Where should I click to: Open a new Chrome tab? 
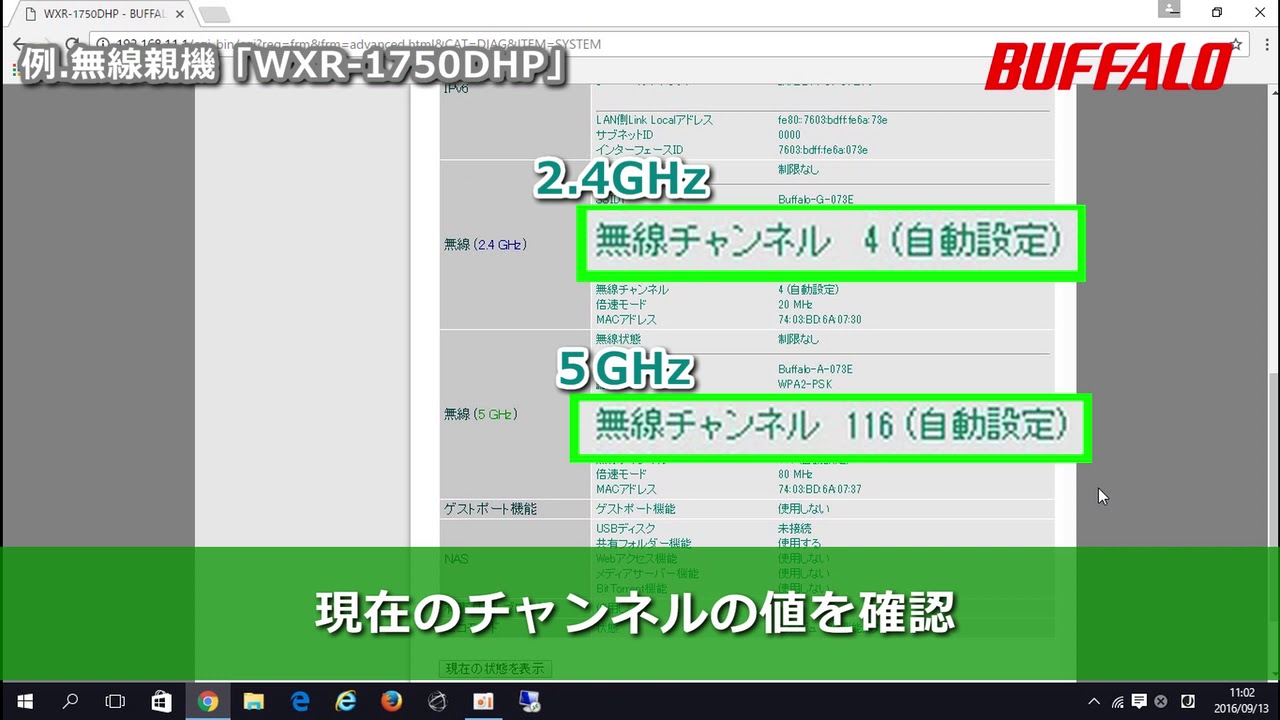tap(214, 14)
